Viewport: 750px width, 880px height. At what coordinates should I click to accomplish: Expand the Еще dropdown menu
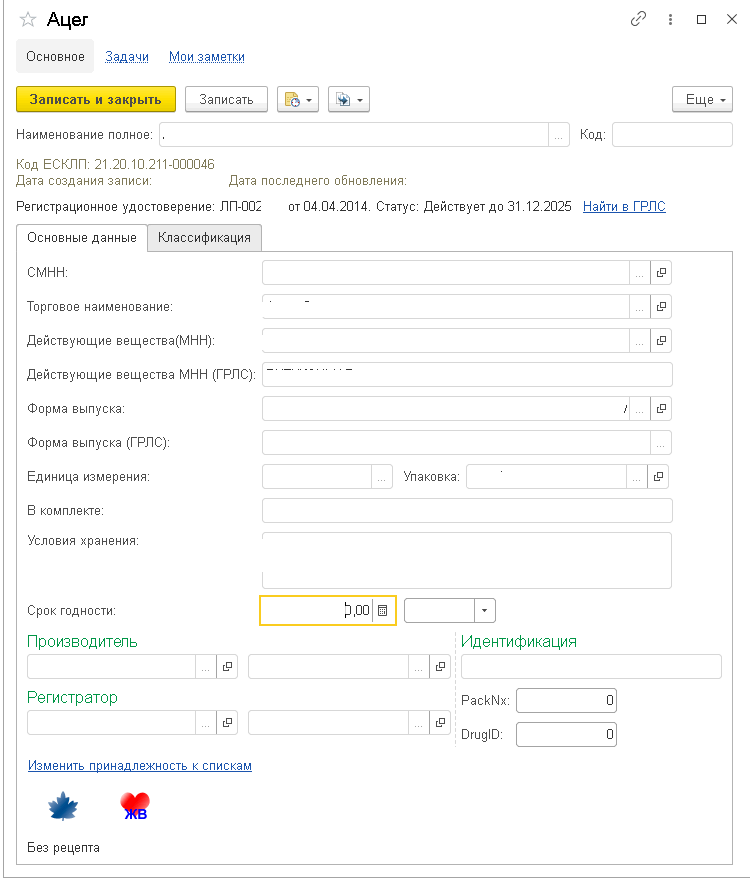(702, 99)
